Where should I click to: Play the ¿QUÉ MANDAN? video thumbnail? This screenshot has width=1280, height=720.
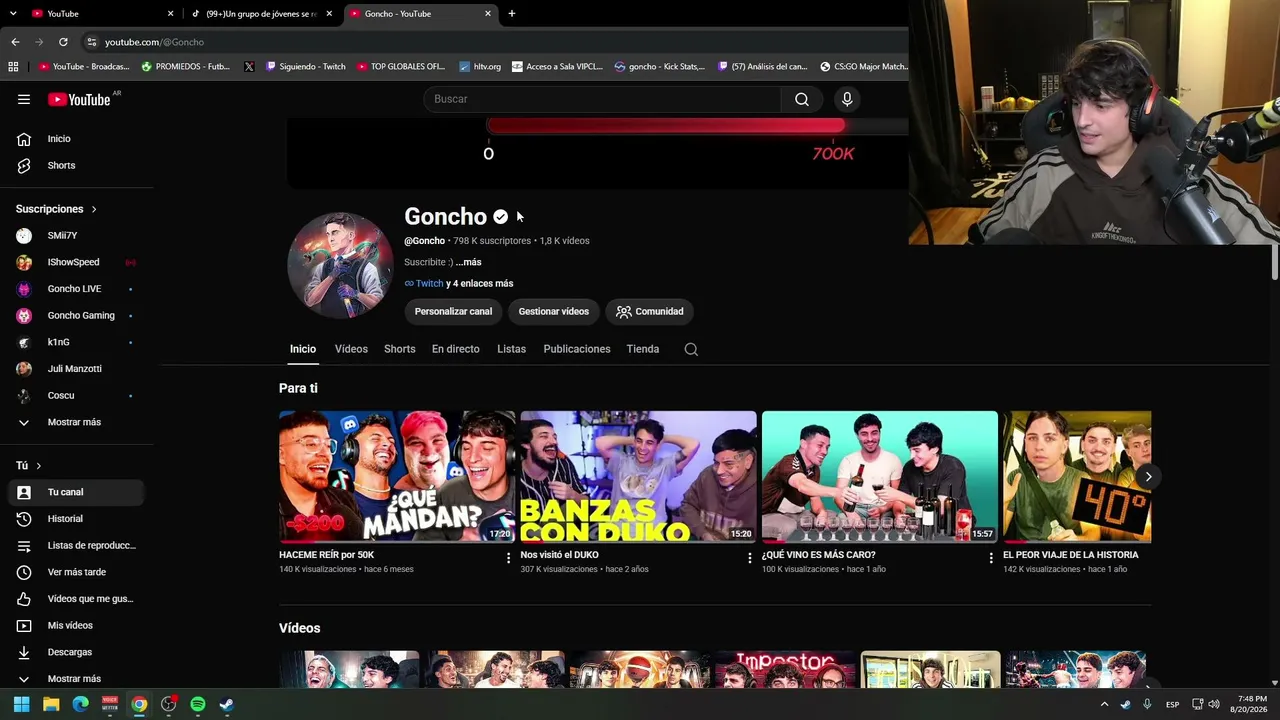pos(397,476)
